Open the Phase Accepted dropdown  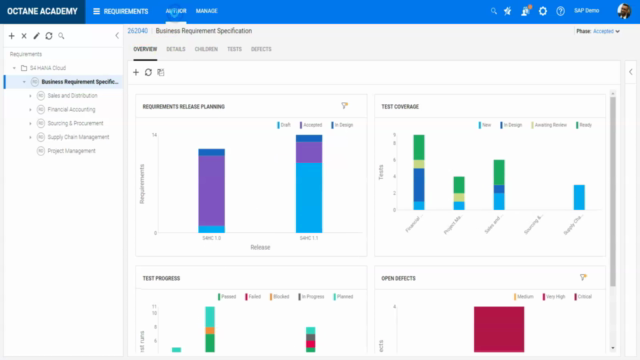pyautogui.click(x=606, y=31)
